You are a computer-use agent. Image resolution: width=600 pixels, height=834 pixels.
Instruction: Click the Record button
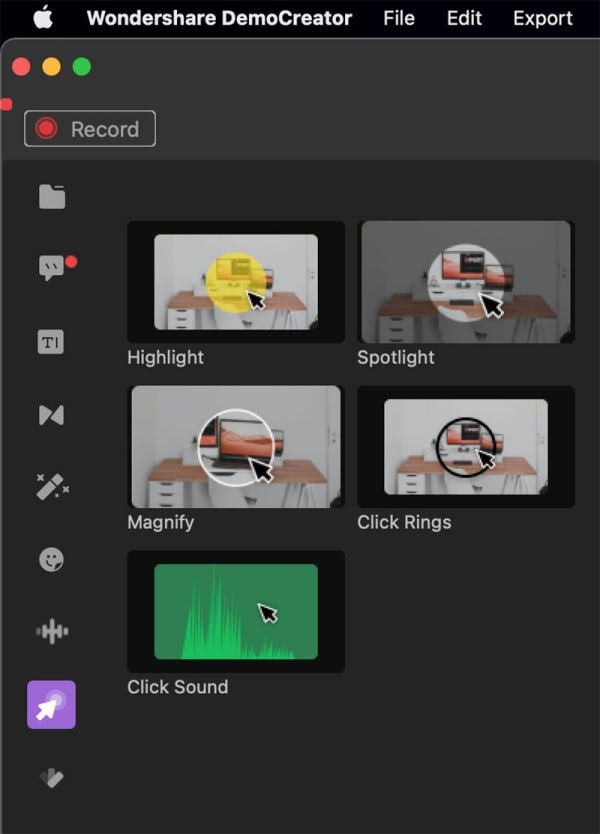[90, 129]
